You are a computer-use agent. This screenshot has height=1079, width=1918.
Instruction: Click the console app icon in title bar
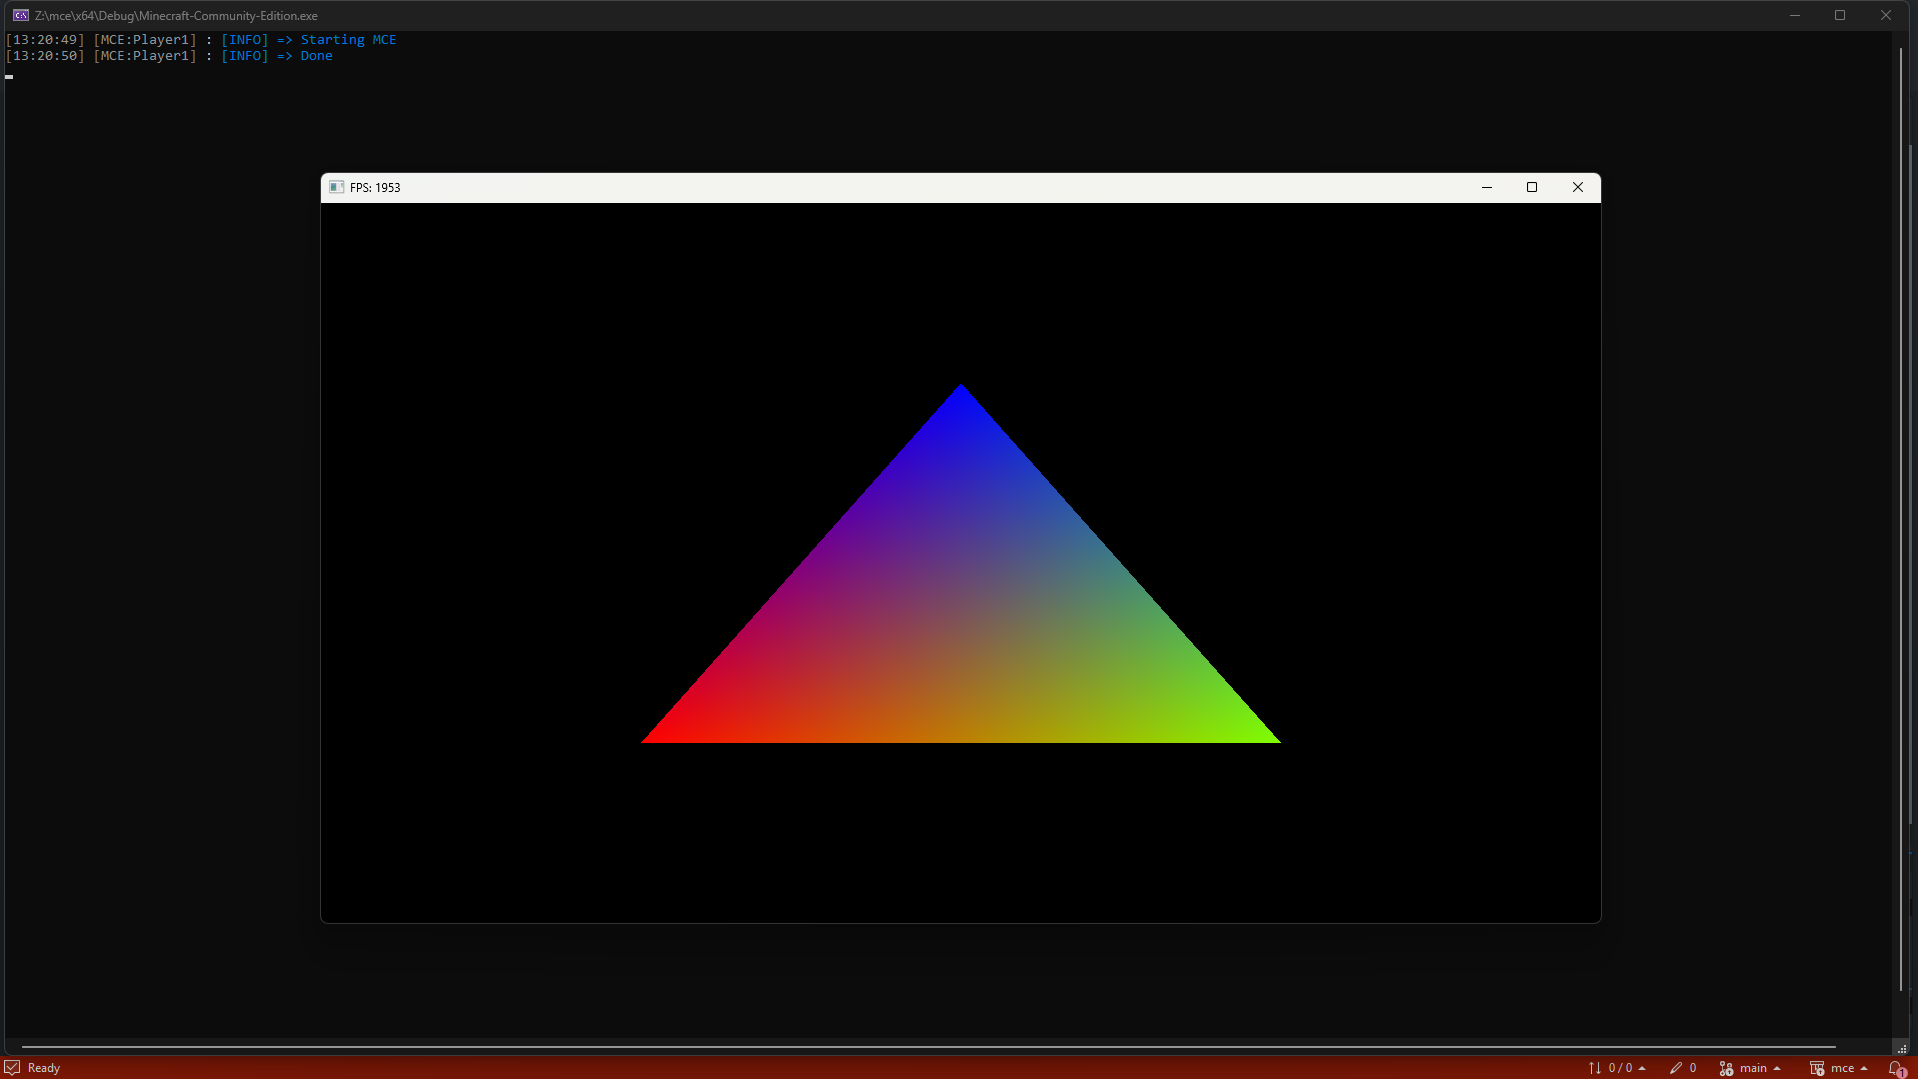20,15
